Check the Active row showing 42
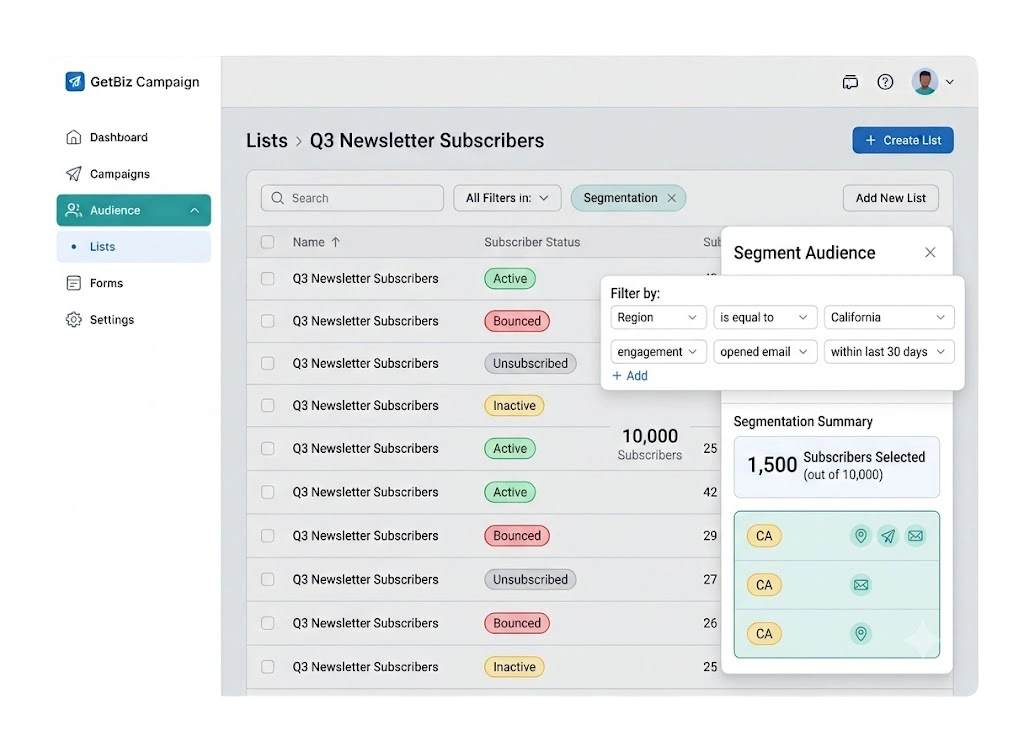The image size is (1024, 741). [268, 492]
